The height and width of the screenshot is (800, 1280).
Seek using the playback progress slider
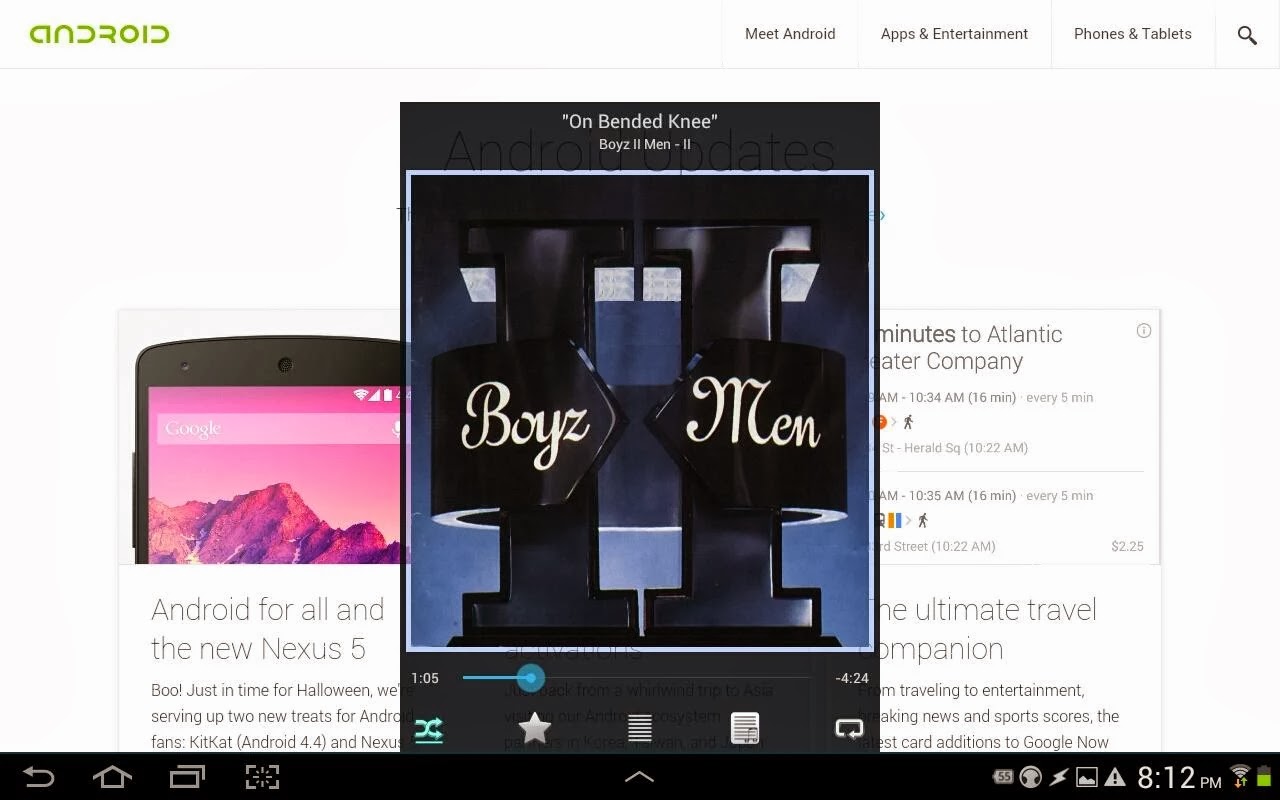click(x=636, y=678)
